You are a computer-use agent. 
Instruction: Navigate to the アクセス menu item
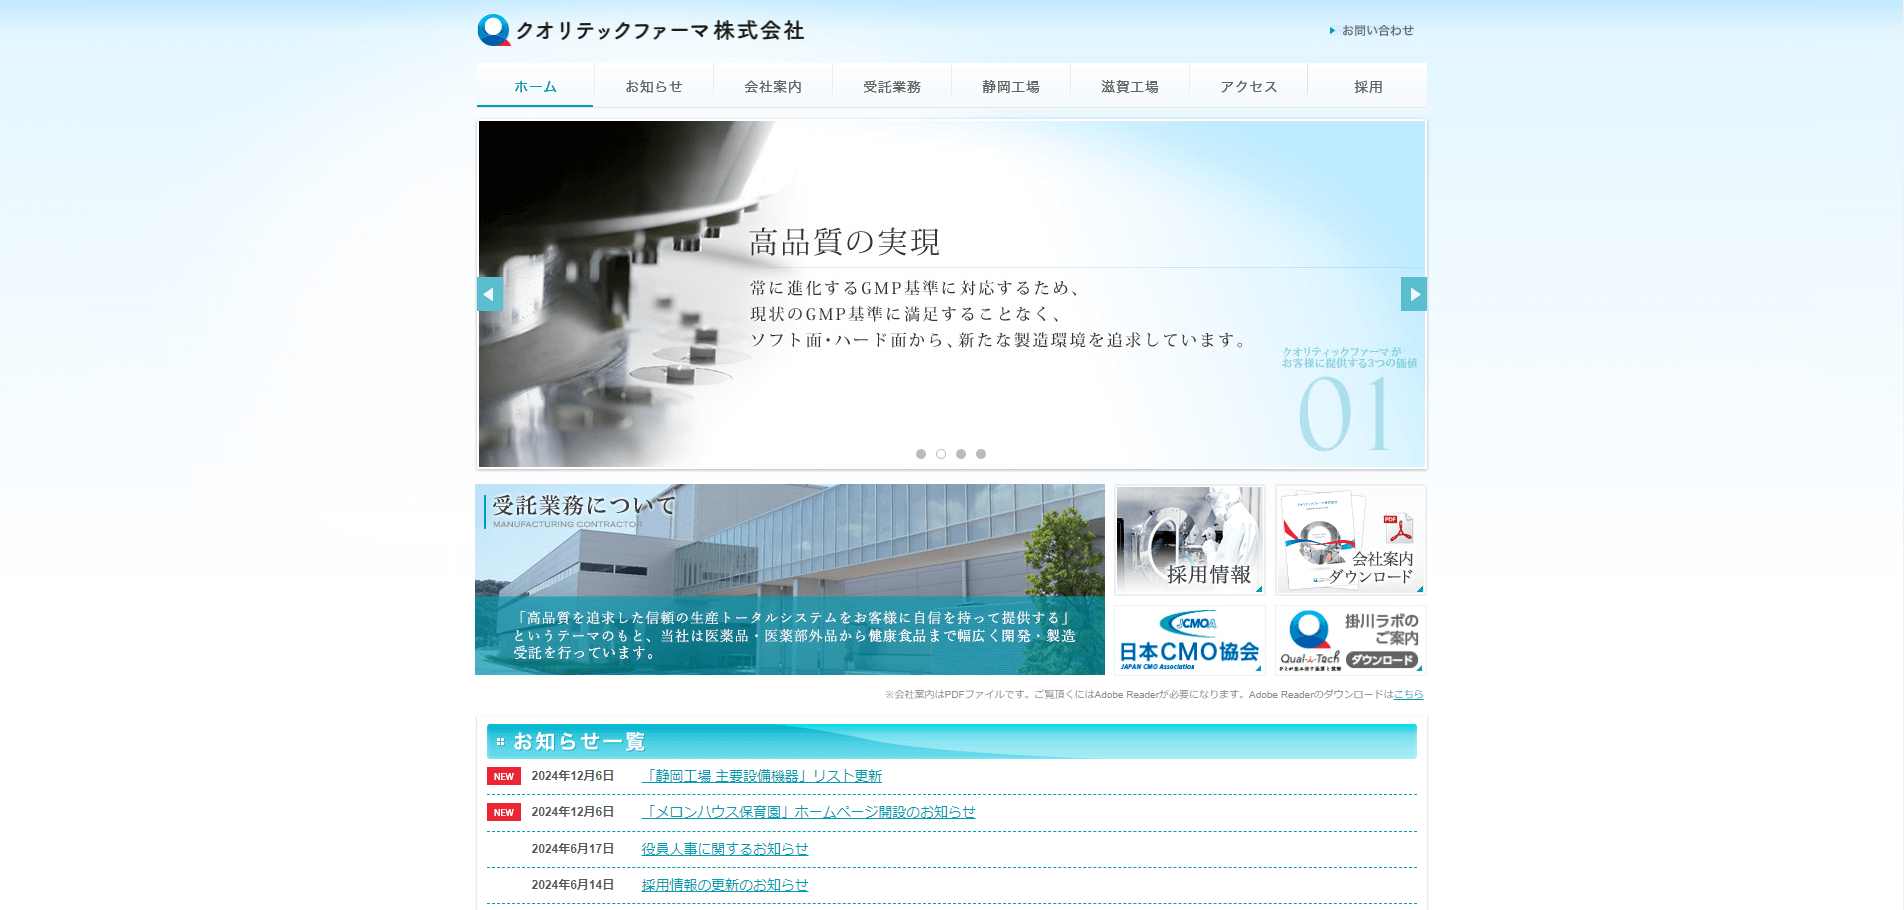(1248, 87)
